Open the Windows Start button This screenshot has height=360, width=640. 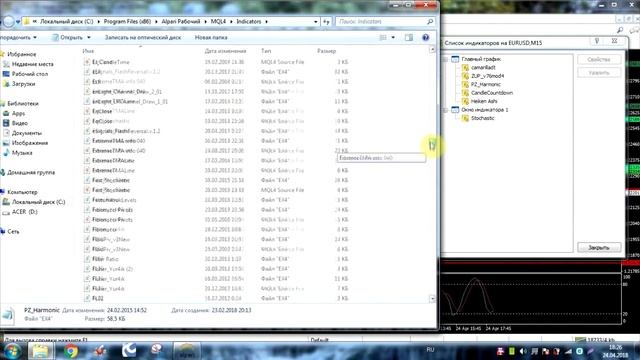tap(11, 351)
